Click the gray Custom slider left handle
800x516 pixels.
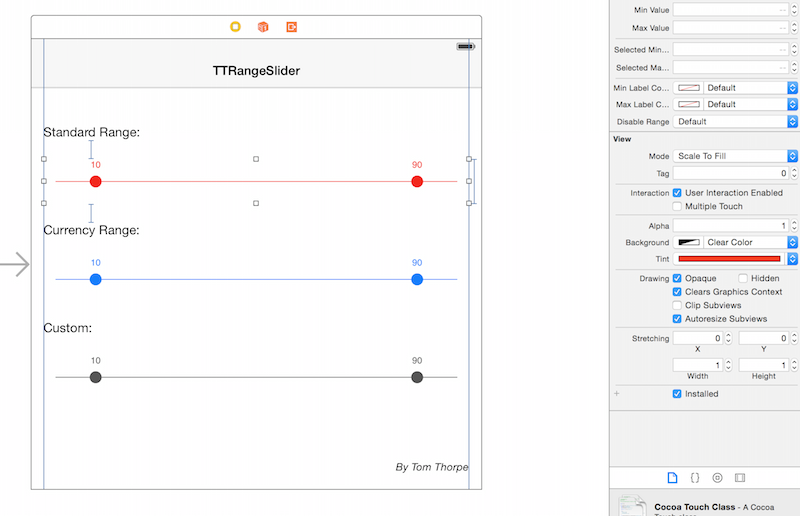(95, 377)
